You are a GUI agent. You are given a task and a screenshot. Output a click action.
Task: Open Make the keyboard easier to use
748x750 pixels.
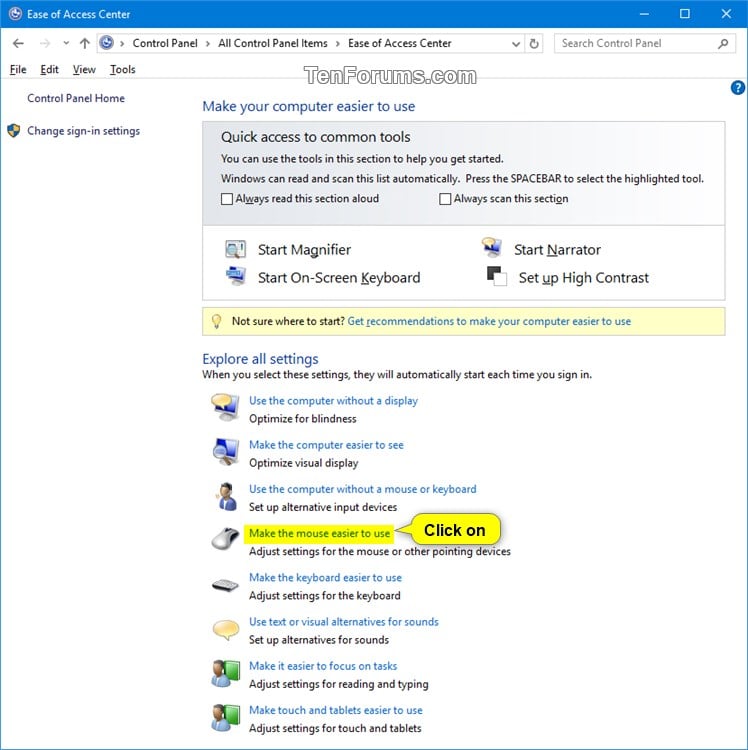click(325, 578)
